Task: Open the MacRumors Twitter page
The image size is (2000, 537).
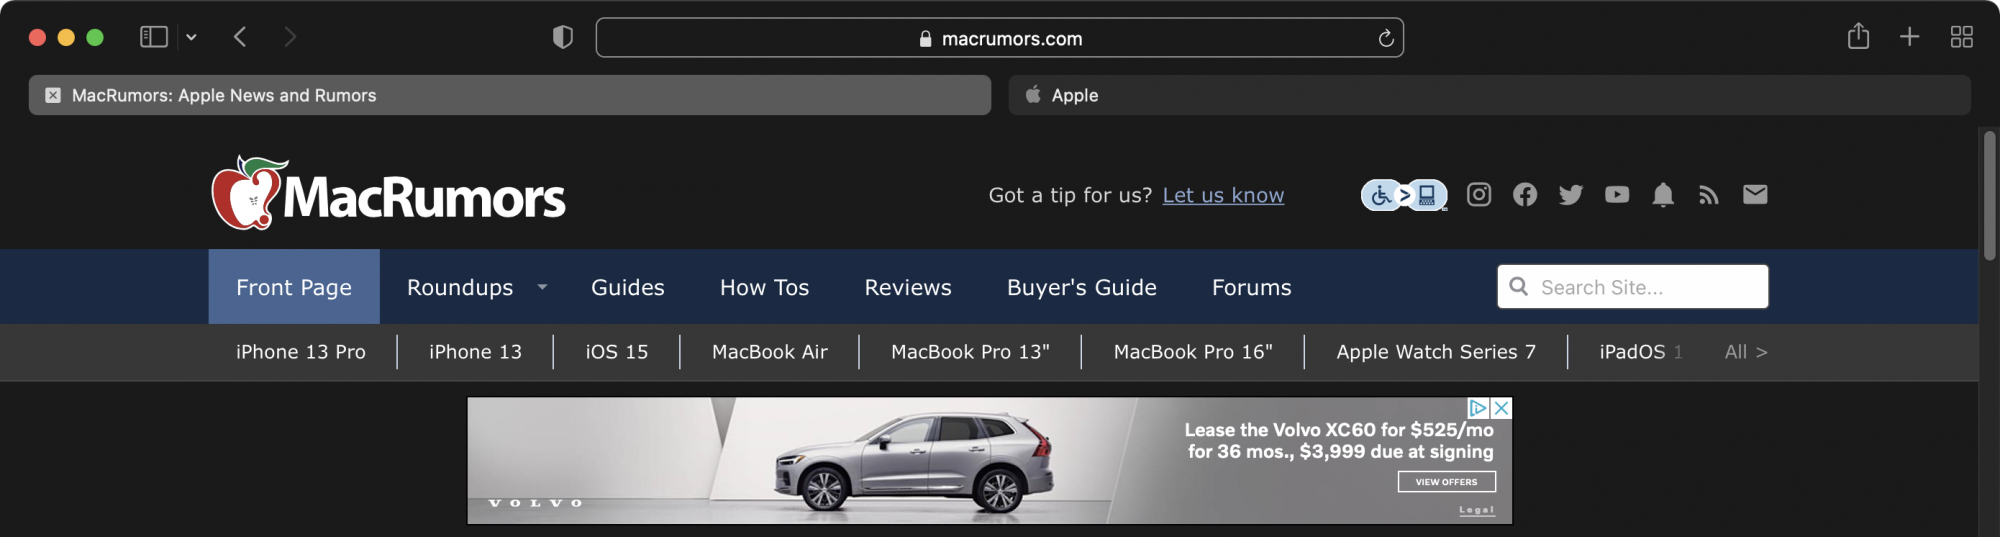Action: tap(1570, 194)
